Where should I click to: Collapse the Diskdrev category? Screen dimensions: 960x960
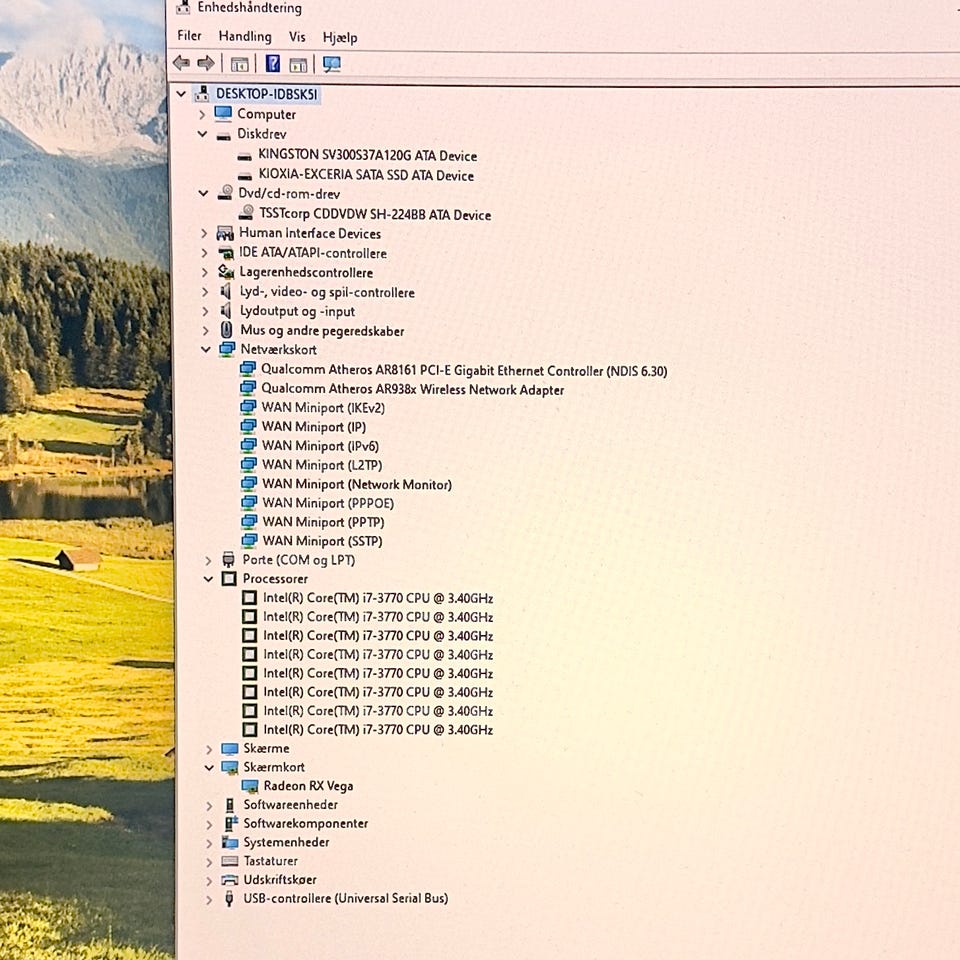203,134
